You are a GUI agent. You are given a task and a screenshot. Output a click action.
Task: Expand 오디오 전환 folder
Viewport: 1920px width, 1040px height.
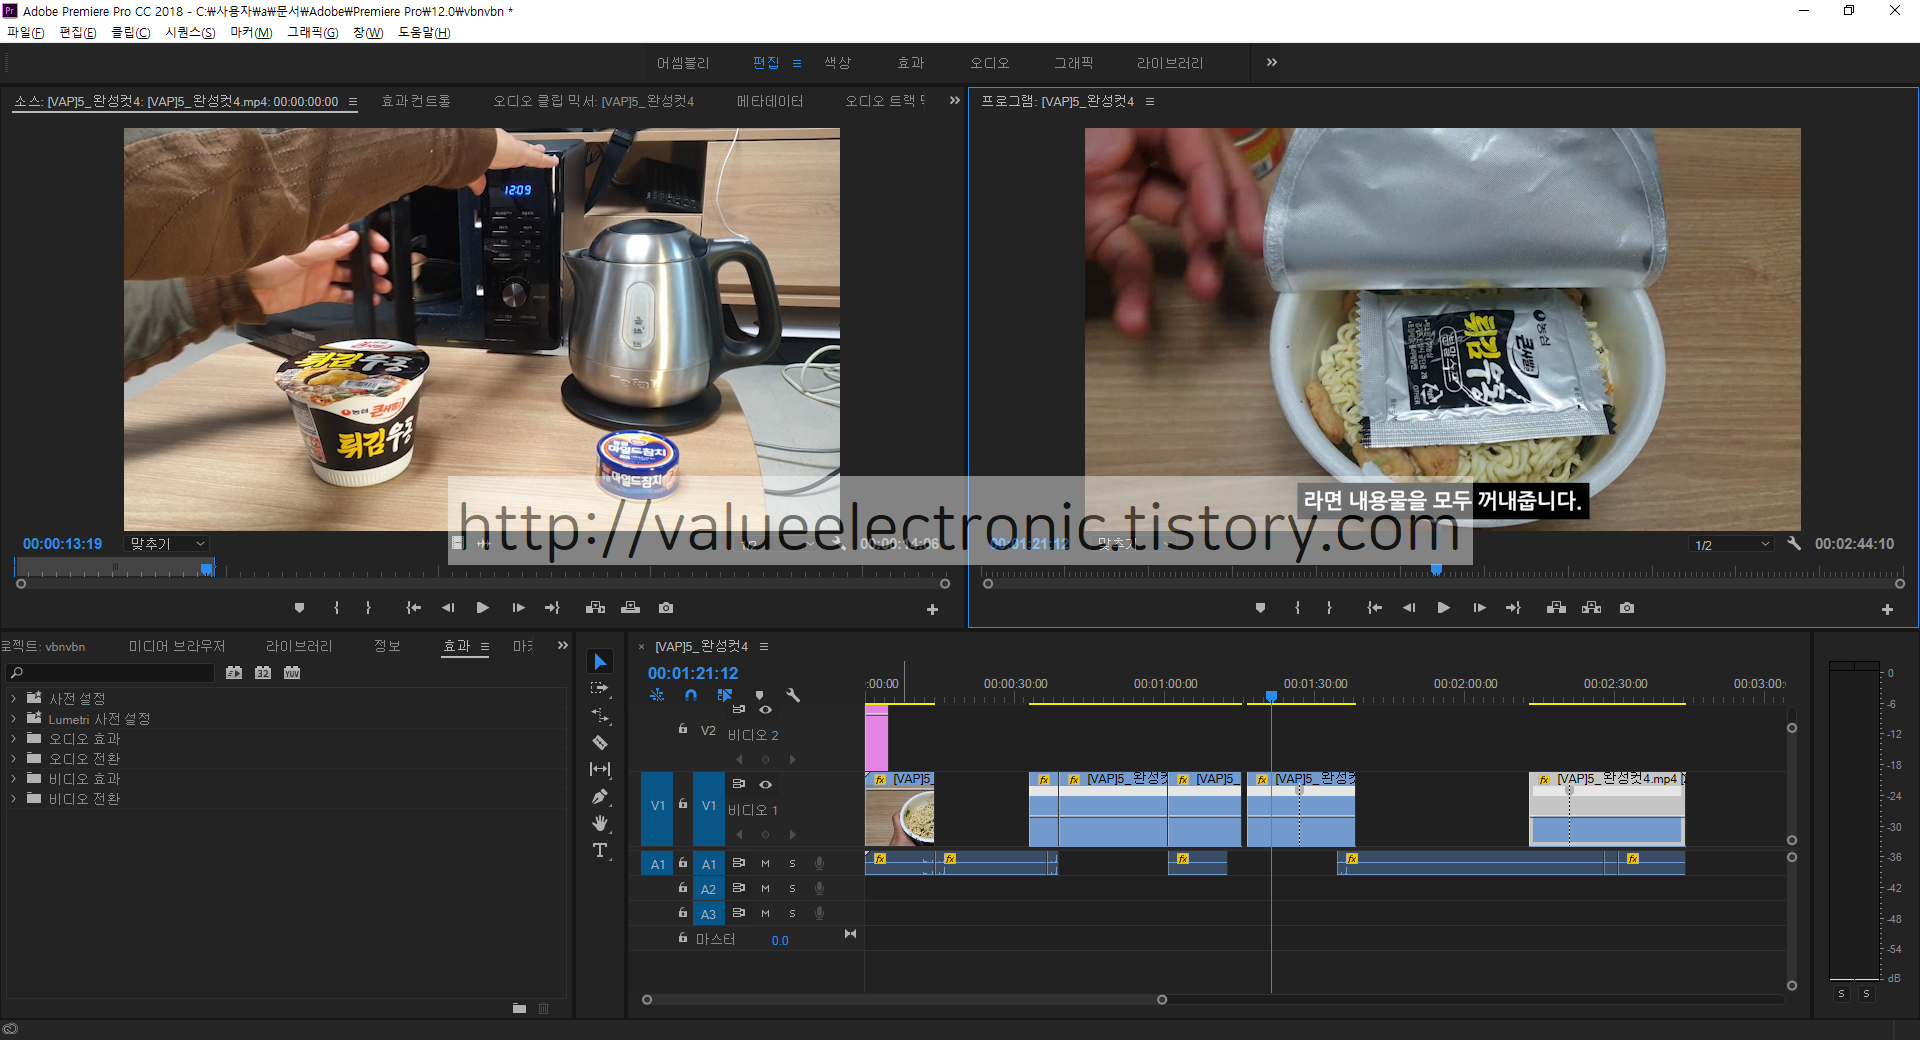pos(13,758)
